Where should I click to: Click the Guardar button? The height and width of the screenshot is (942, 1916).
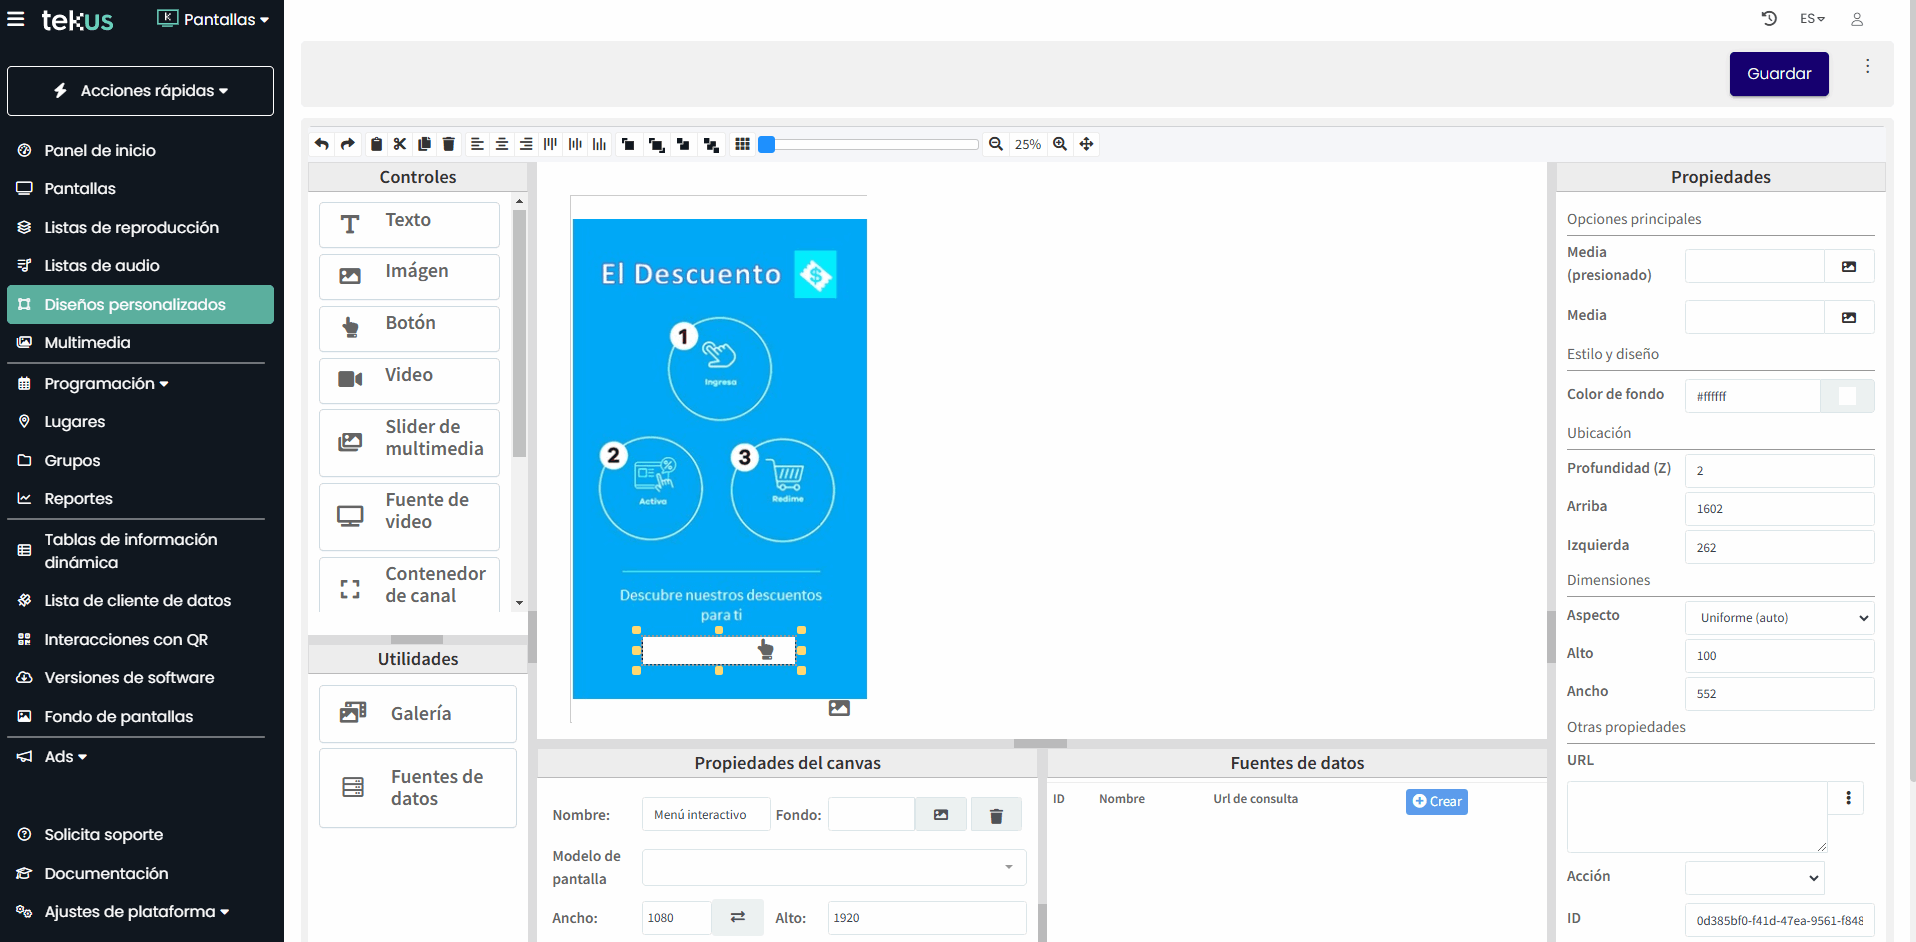click(1778, 74)
